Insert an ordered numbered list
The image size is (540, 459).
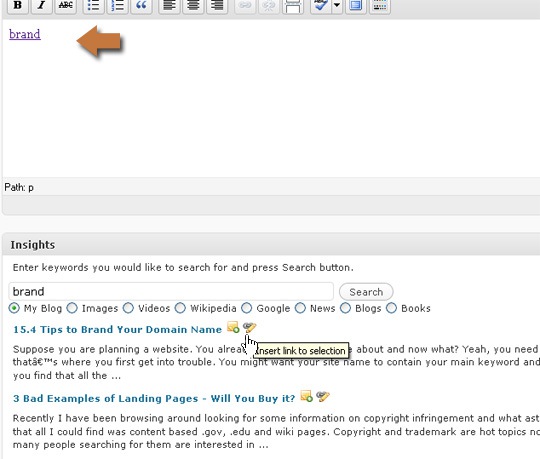pos(117,6)
